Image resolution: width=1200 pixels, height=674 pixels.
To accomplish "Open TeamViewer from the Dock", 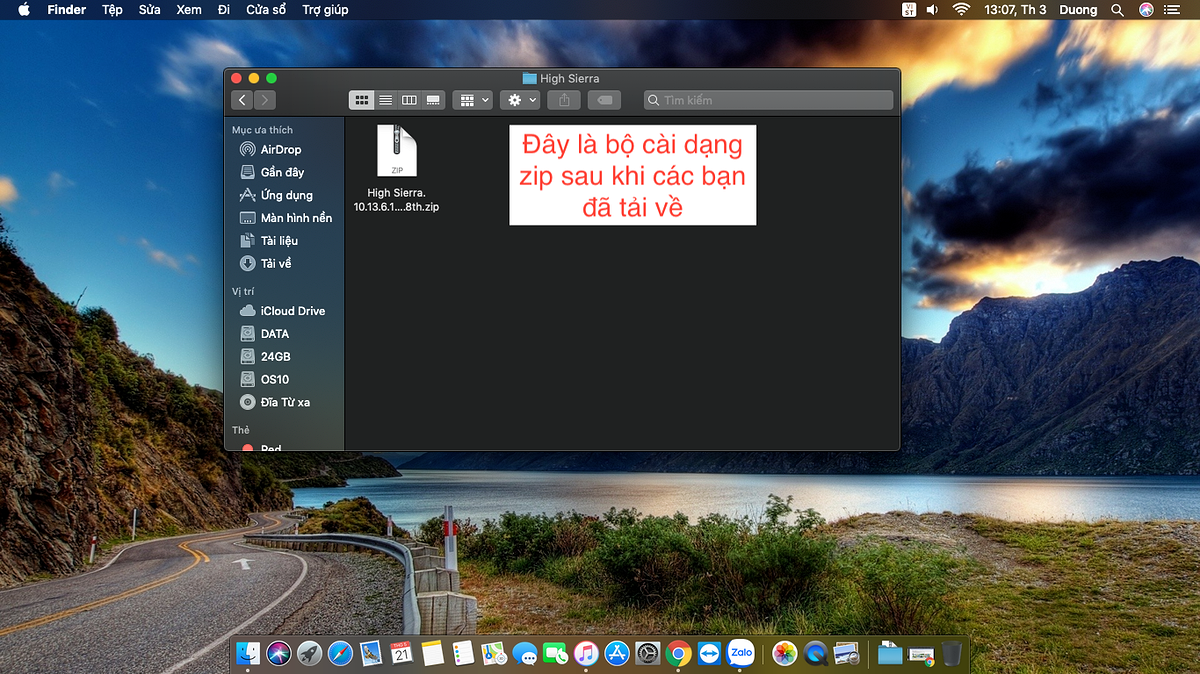I will pos(710,653).
